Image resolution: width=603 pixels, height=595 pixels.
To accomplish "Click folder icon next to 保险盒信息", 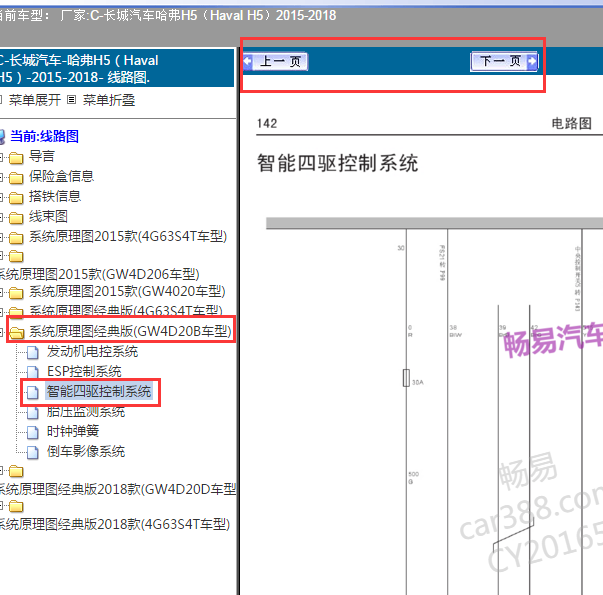I will pyautogui.click(x=16, y=177).
